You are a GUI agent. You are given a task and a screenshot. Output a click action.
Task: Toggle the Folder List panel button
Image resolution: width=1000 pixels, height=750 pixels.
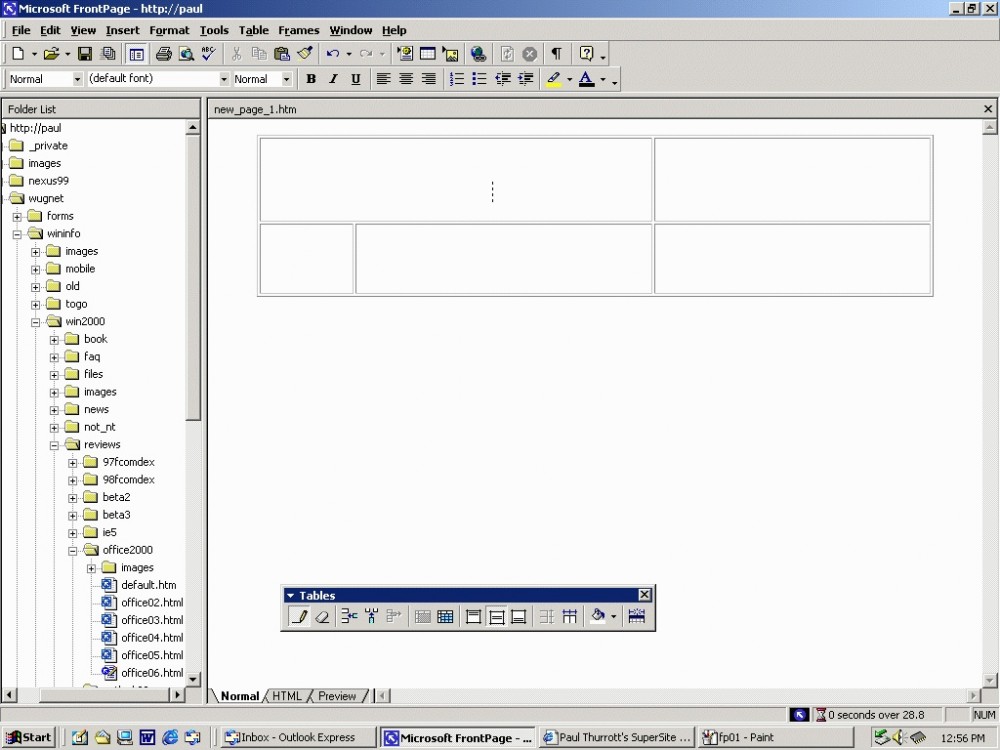tap(136, 54)
